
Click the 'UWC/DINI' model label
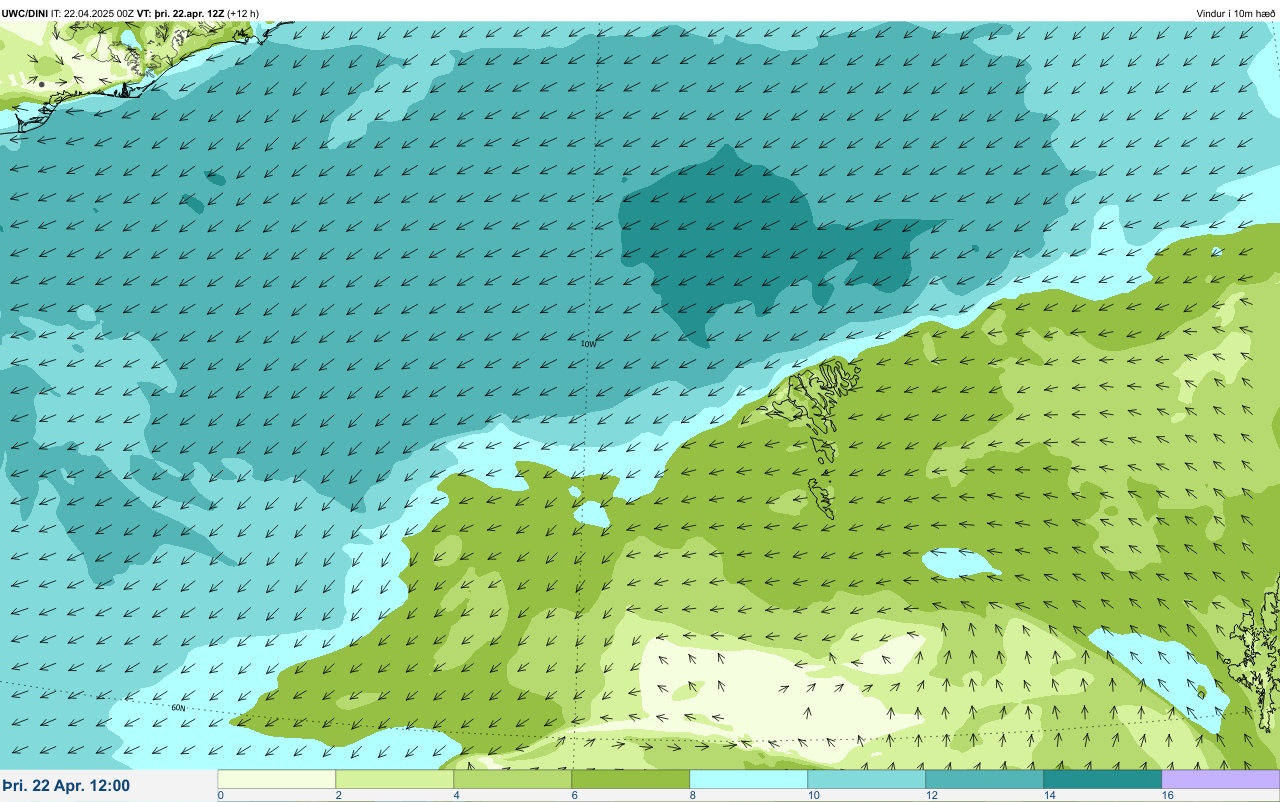click(25, 13)
